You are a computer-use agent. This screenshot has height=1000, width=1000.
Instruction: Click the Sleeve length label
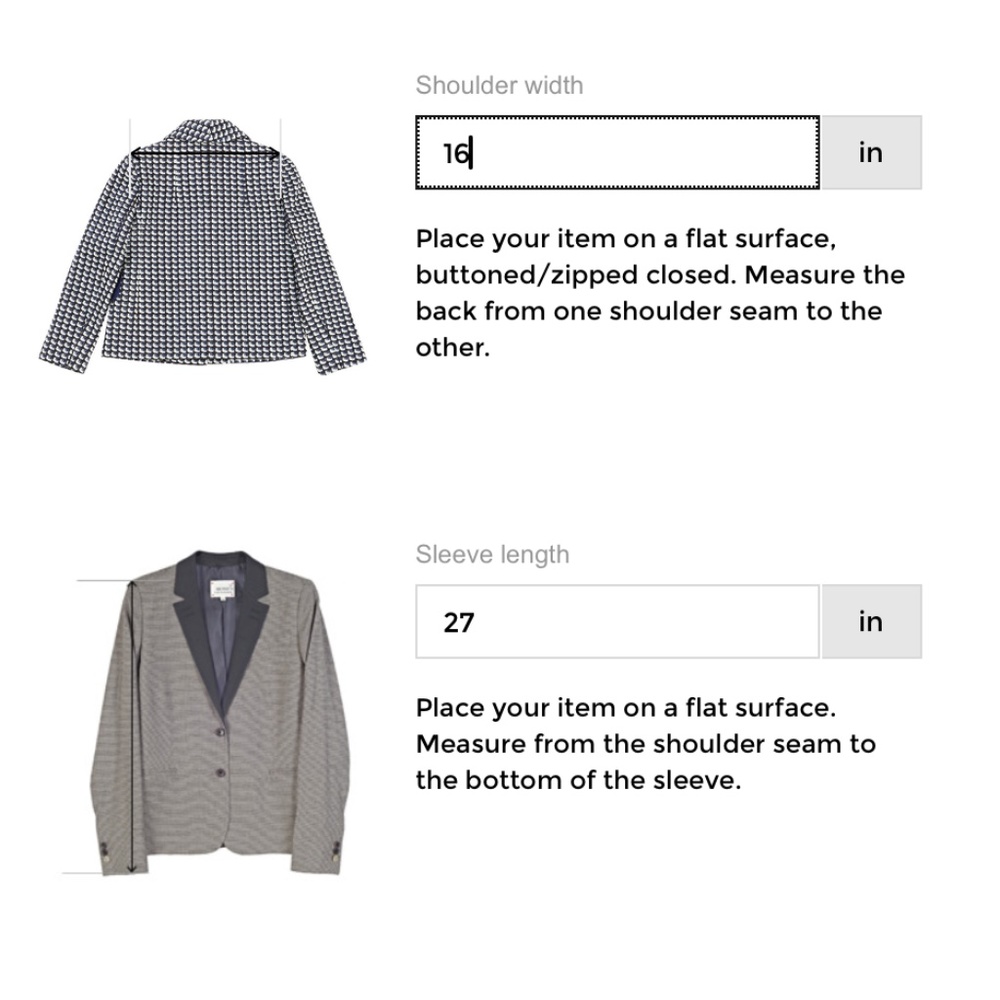[x=492, y=555]
